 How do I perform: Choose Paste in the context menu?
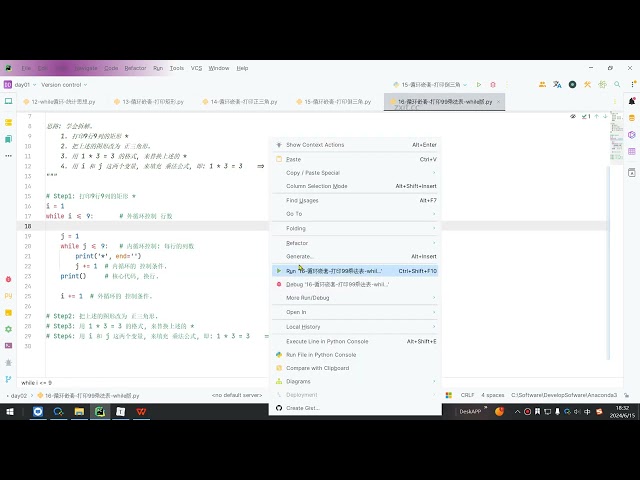point(355,159)
